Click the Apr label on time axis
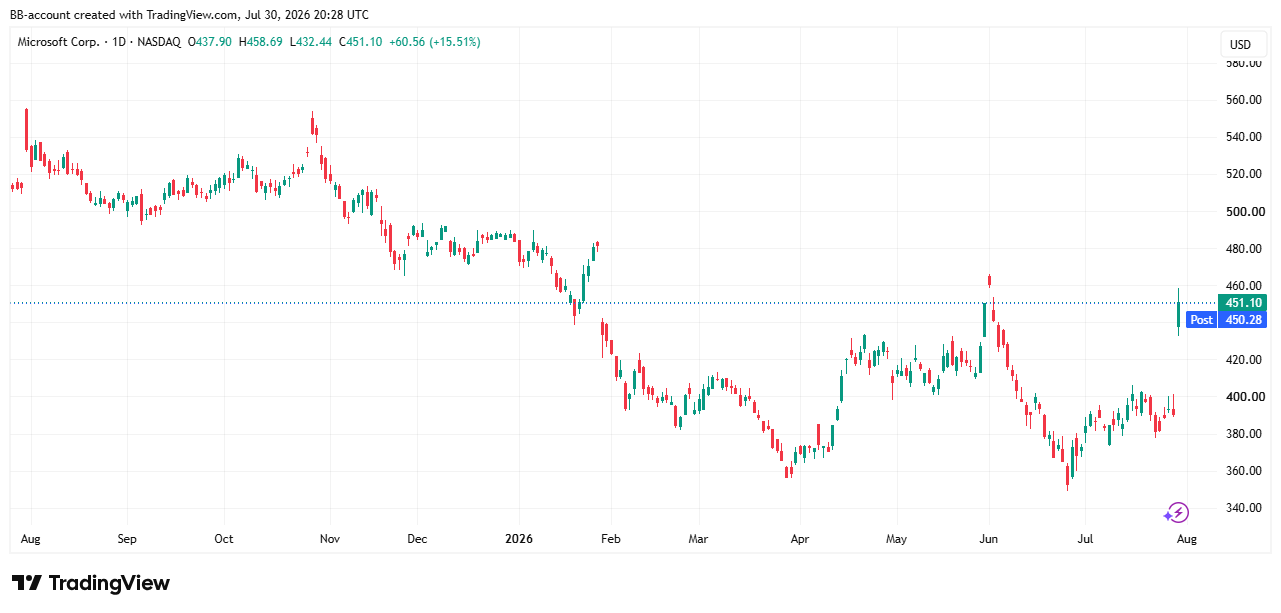 [800, 539]
